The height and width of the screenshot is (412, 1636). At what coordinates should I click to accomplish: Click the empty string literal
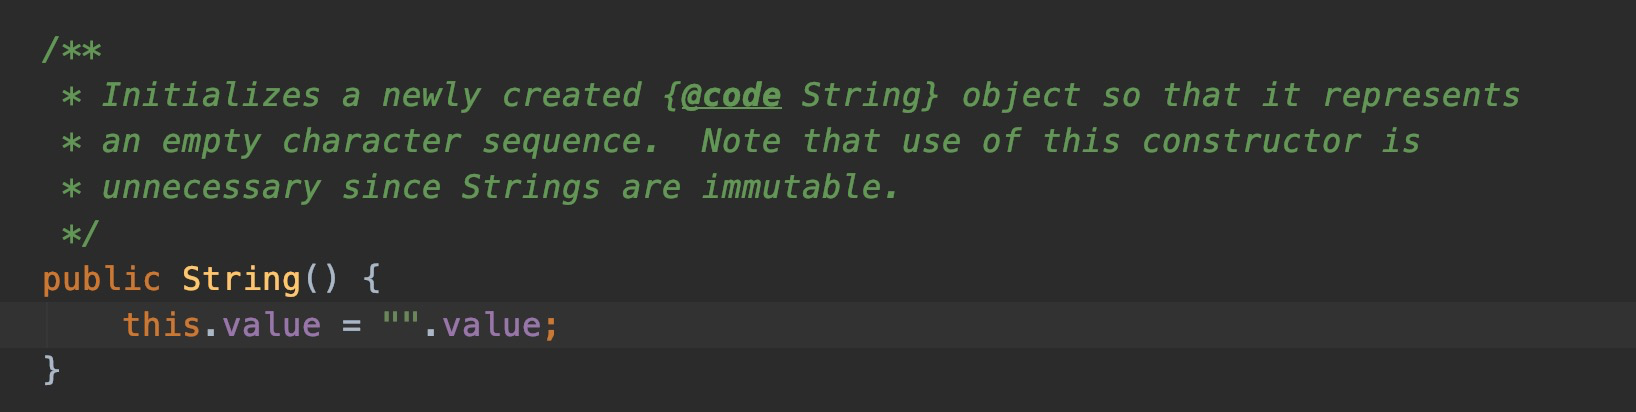[x=401, y=325]
